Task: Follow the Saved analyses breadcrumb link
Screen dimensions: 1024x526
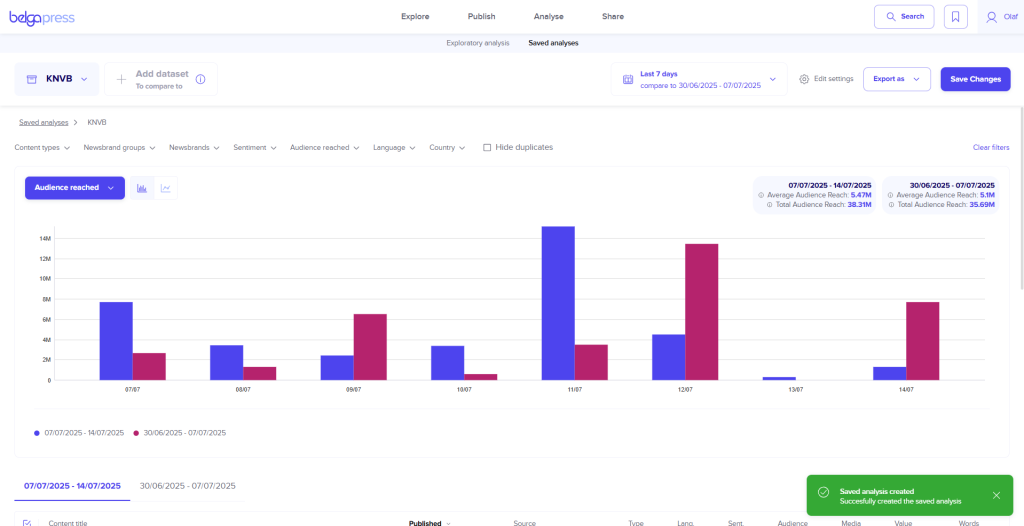Action: click(44, 122)
